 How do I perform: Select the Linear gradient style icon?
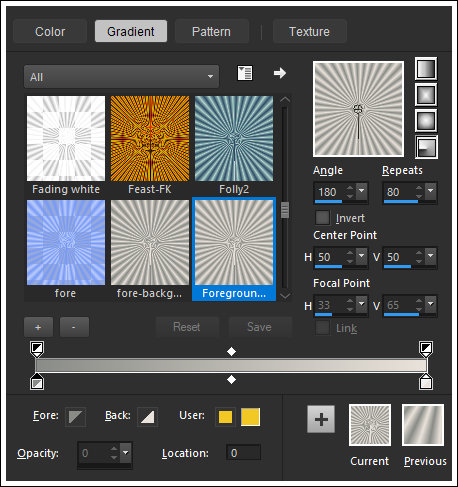pyautogui.click(x=426, y=69)
